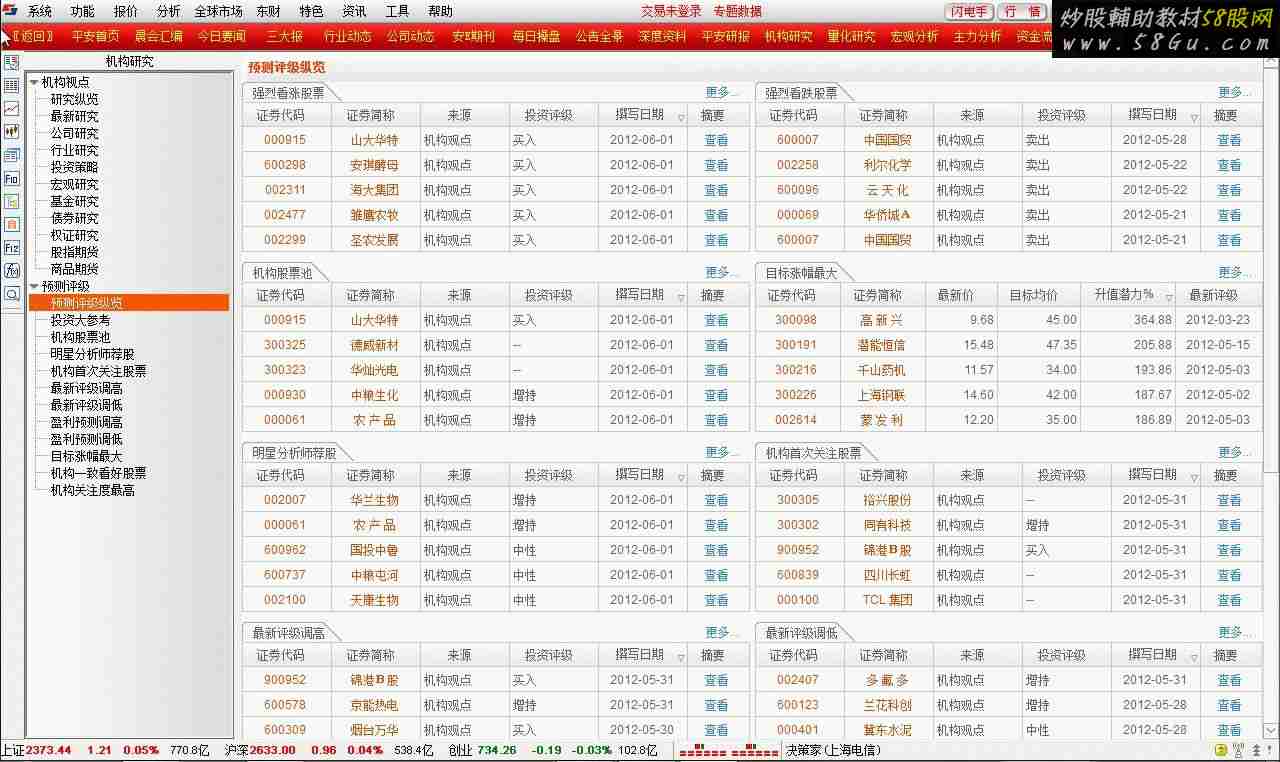Open the 系统 menu
Image resolution: width=1280 pixels, height=762 pixels.
click(x=40, y=12)
